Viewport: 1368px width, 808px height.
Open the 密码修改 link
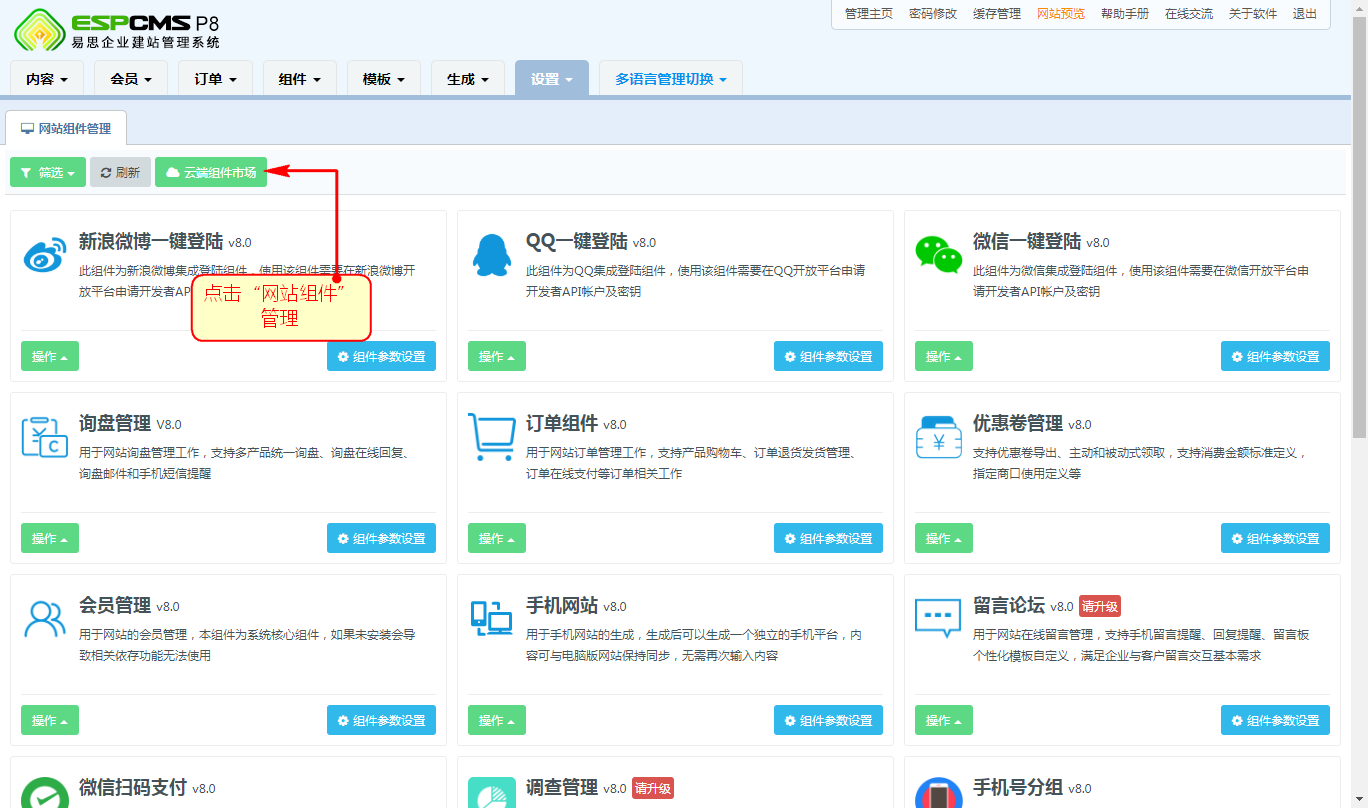933,14
